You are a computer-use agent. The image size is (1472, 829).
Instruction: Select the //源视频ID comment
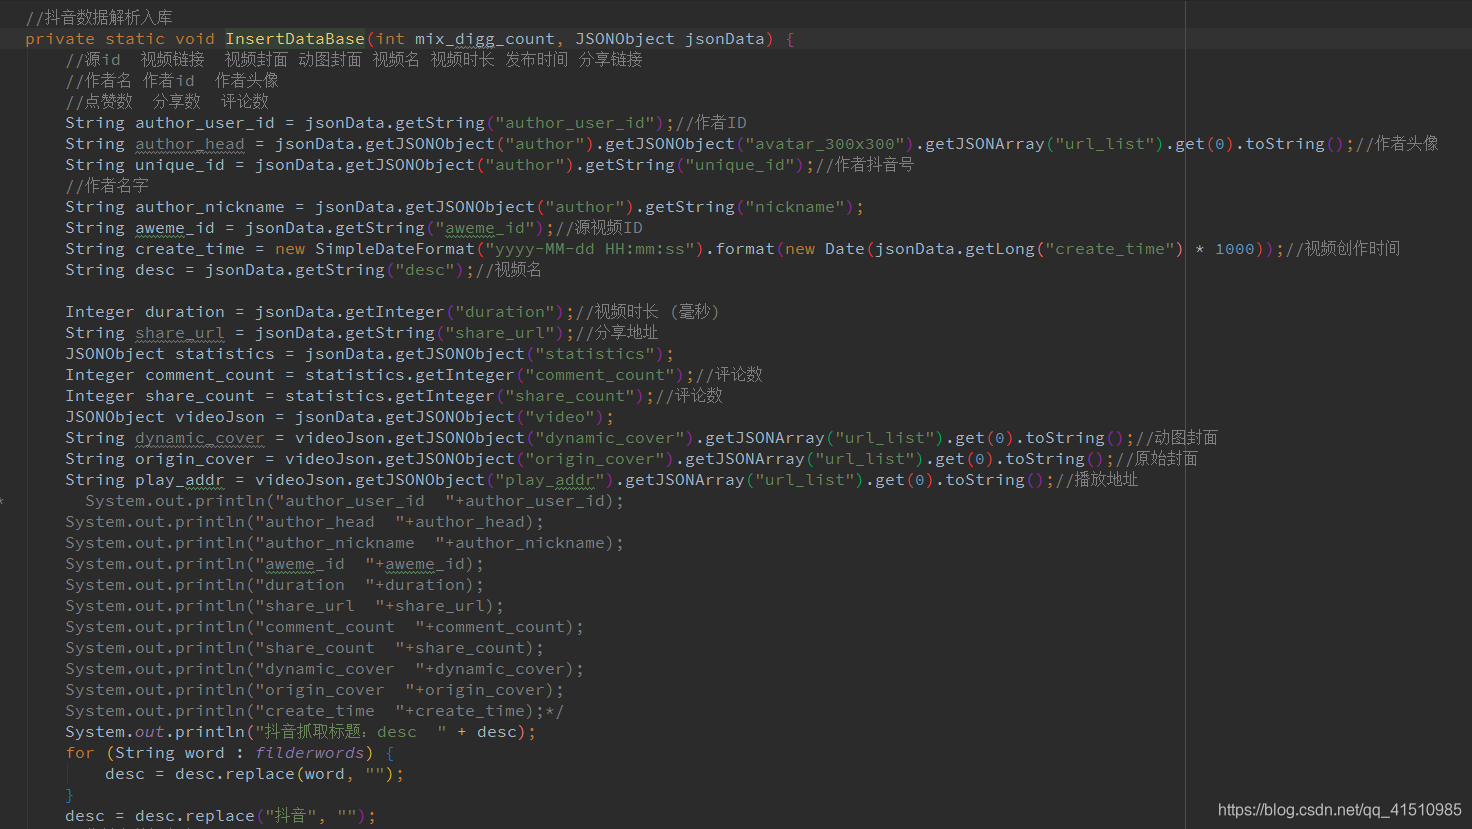pos(599,228)
